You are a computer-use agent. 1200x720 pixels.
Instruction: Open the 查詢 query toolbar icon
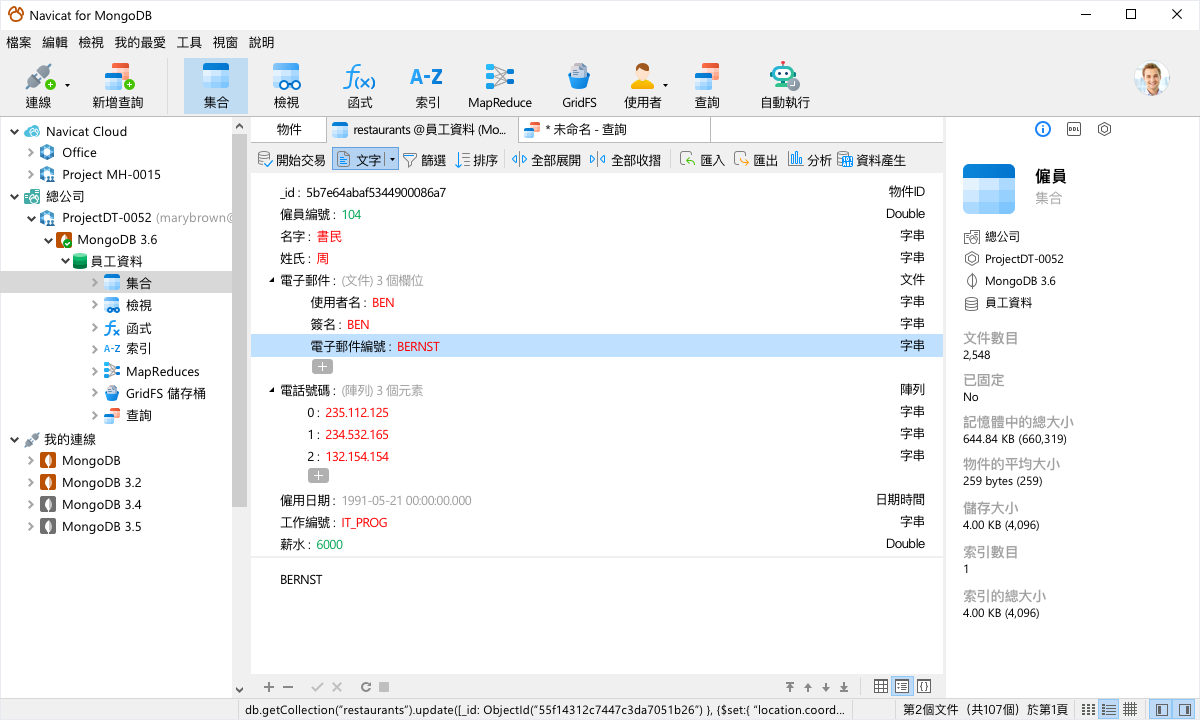tap(707, 86)
